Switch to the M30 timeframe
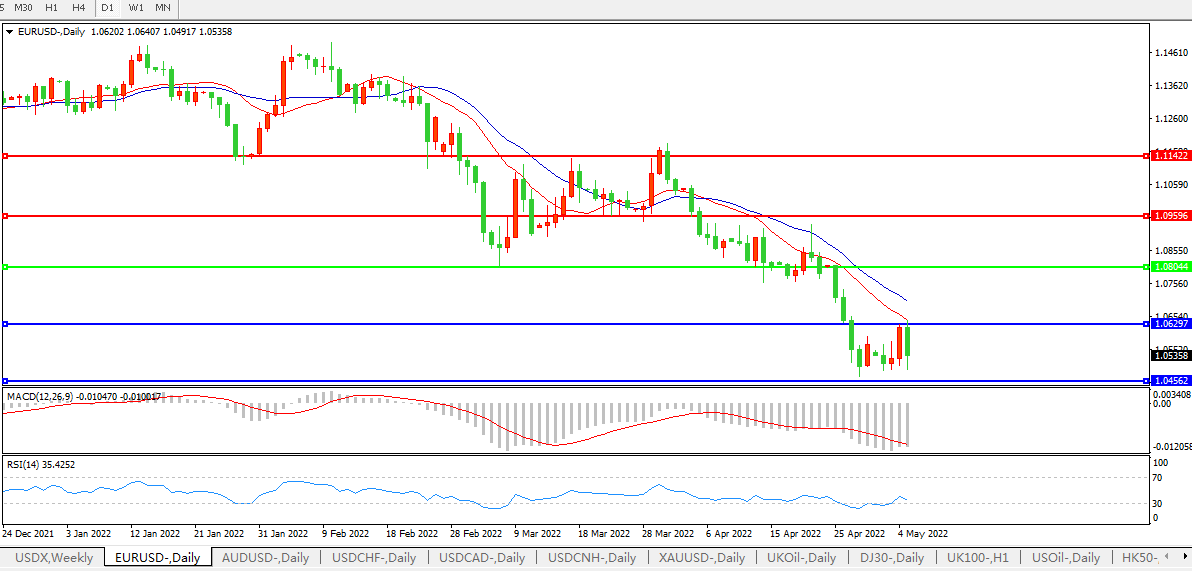1192x571 pixels. coord(23,8)
